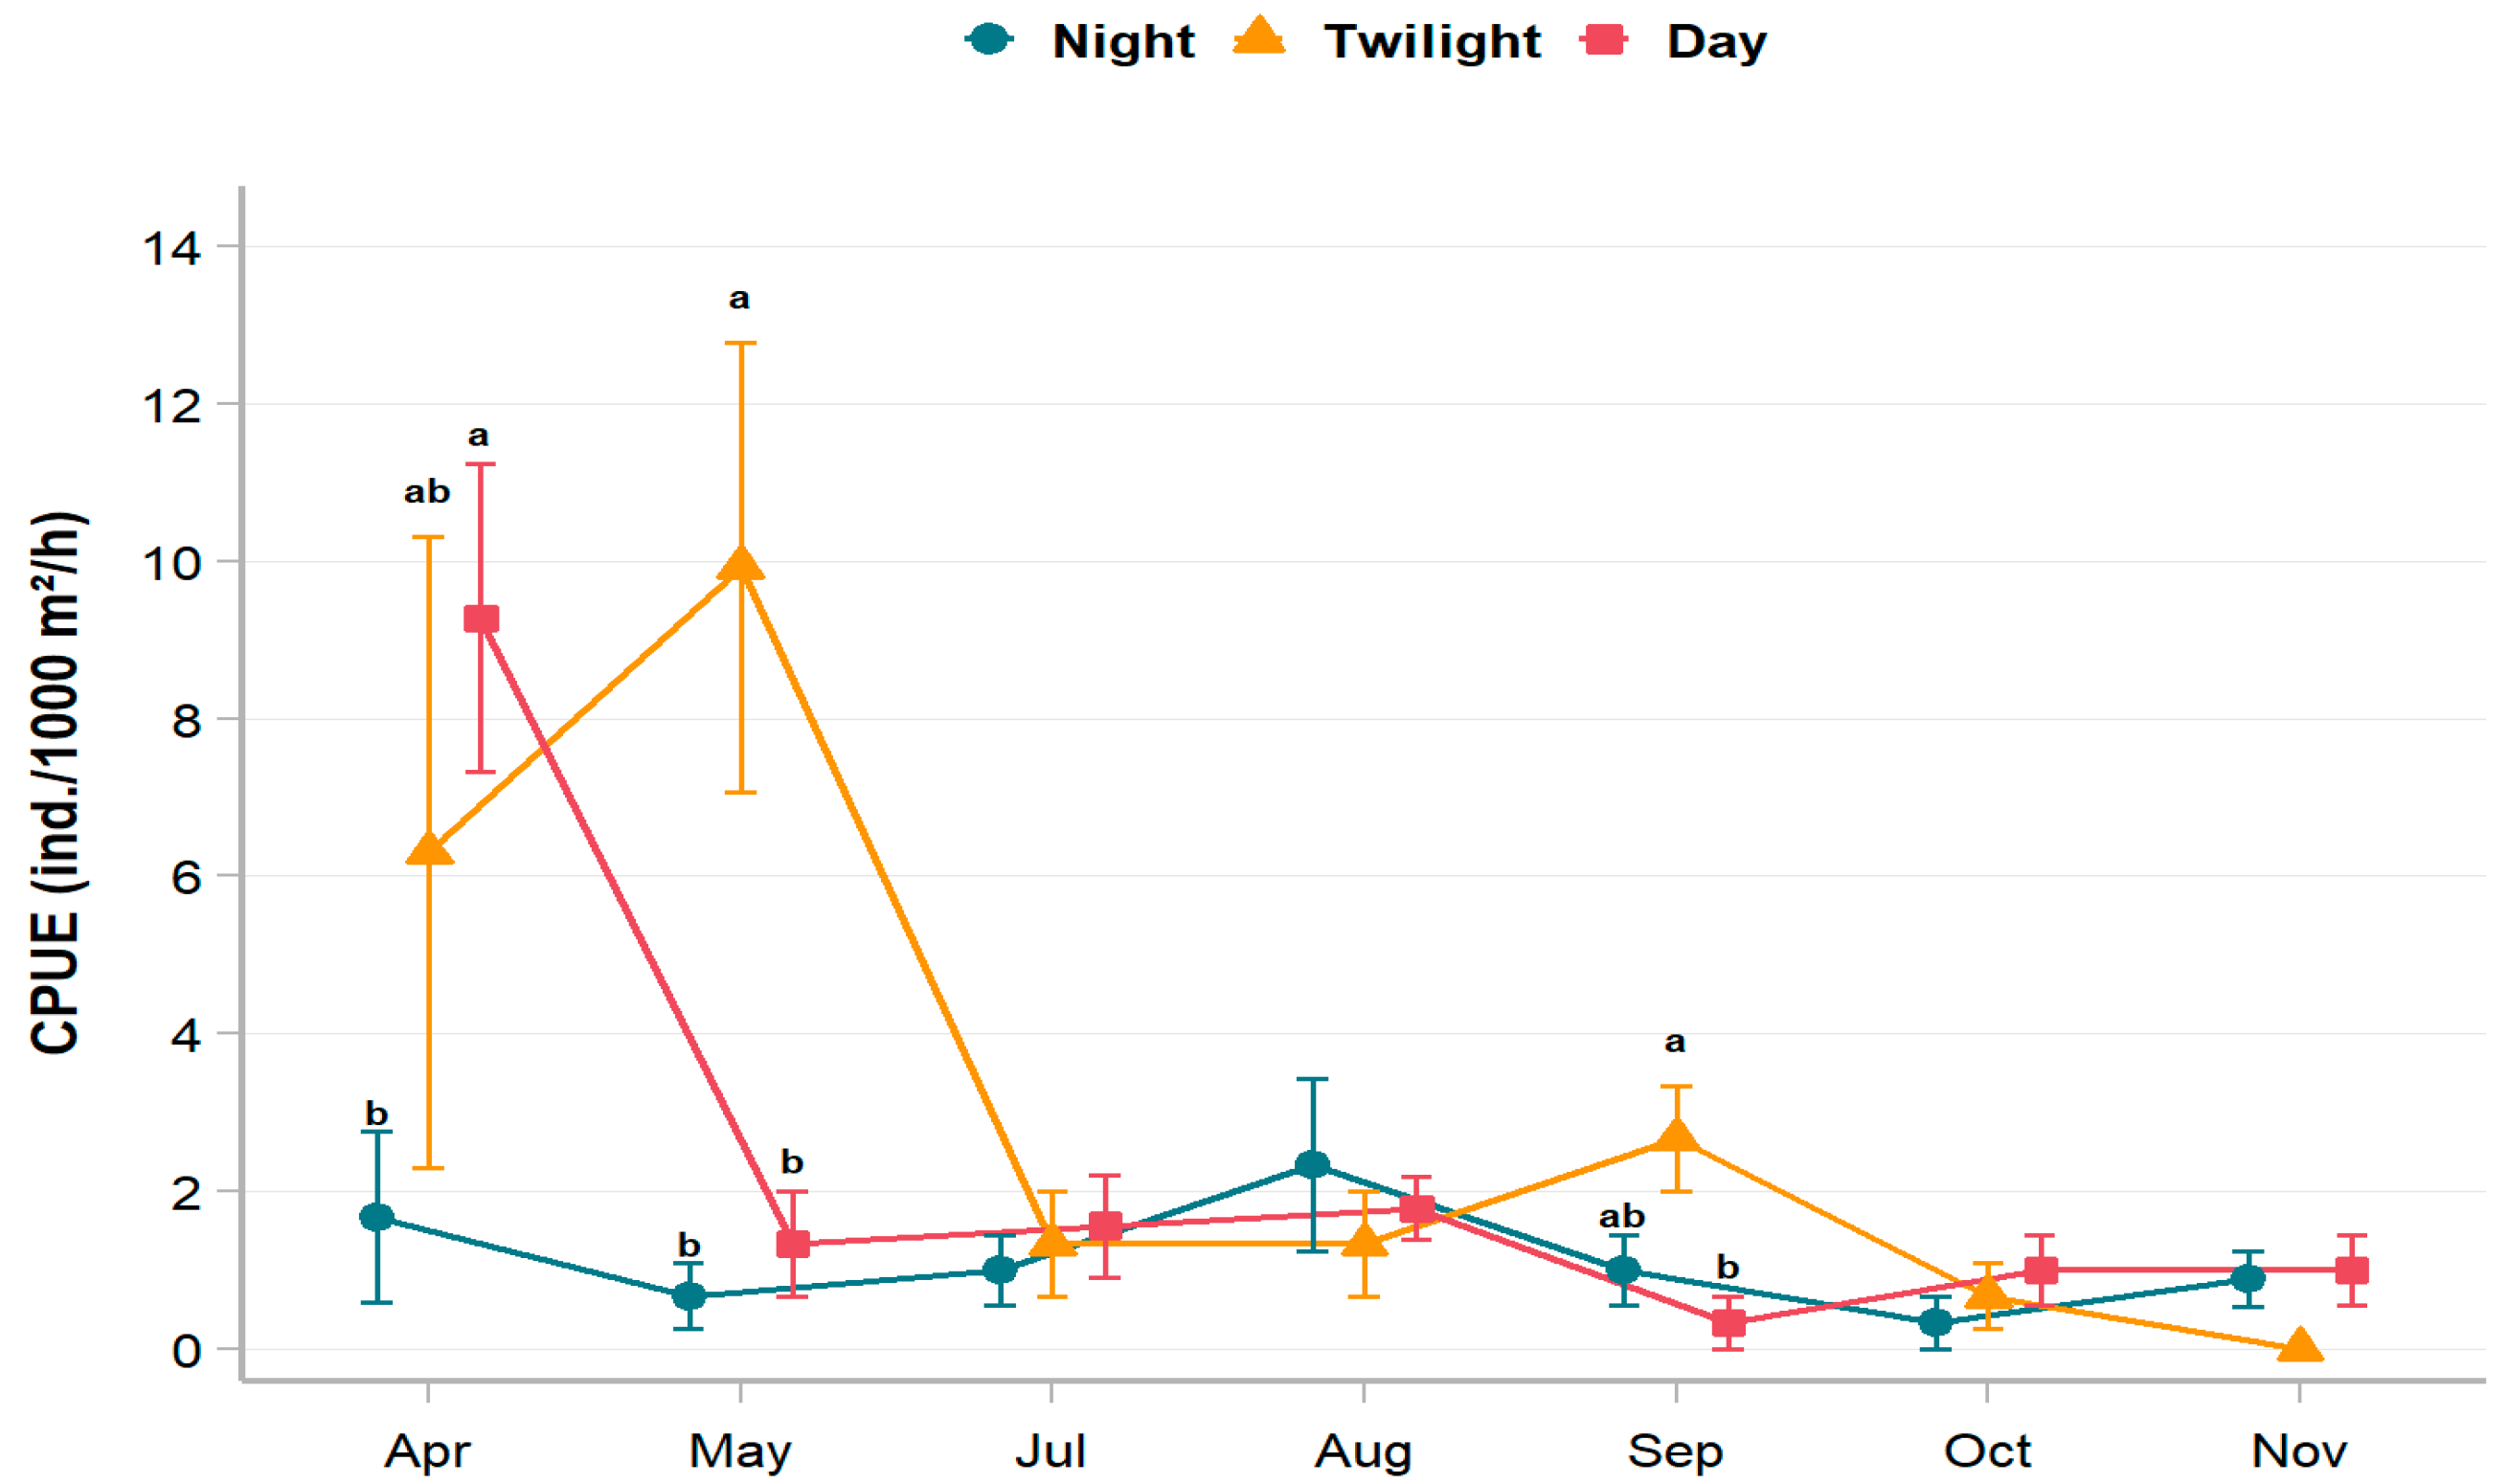Click the Night circle marker for April

coord(377,1217)
